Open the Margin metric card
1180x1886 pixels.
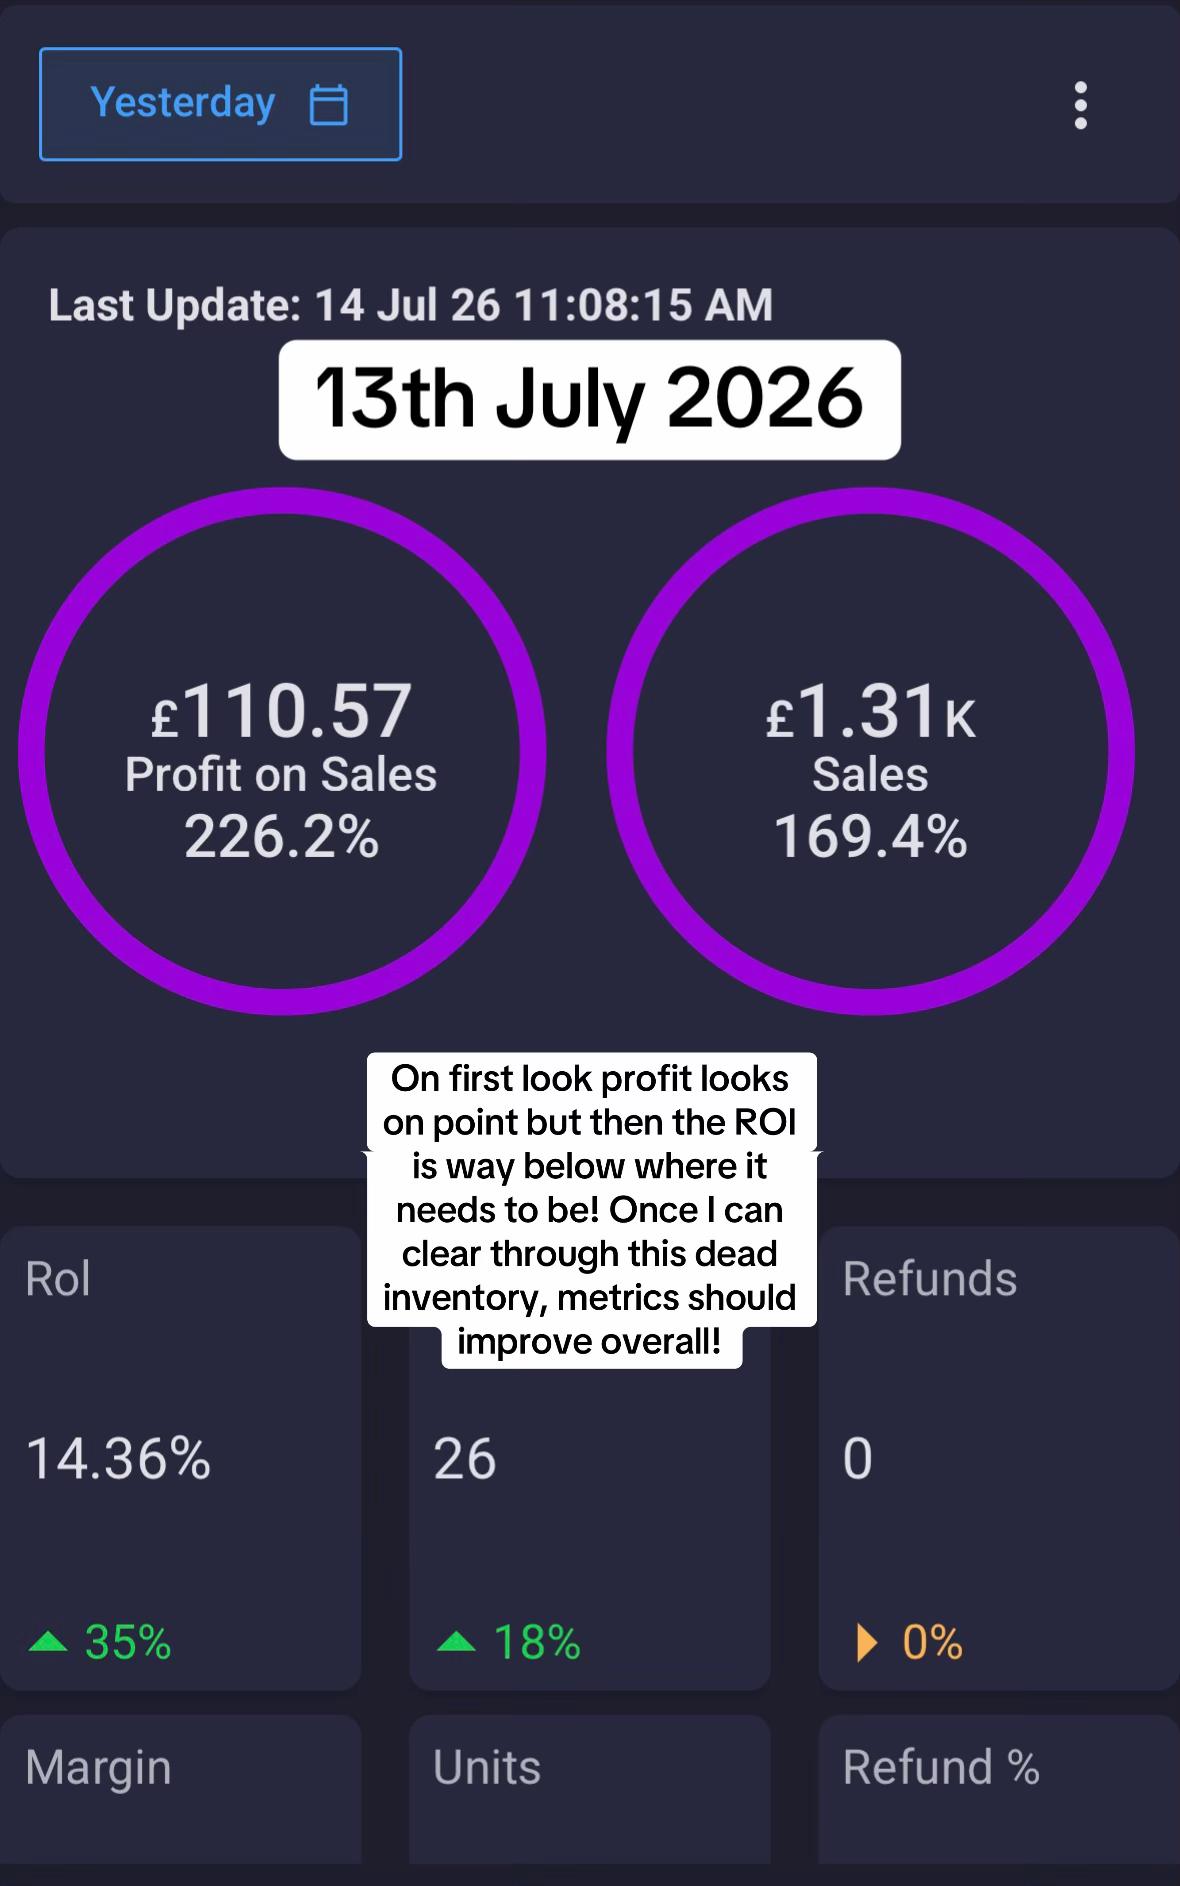tap(180, 1790)
